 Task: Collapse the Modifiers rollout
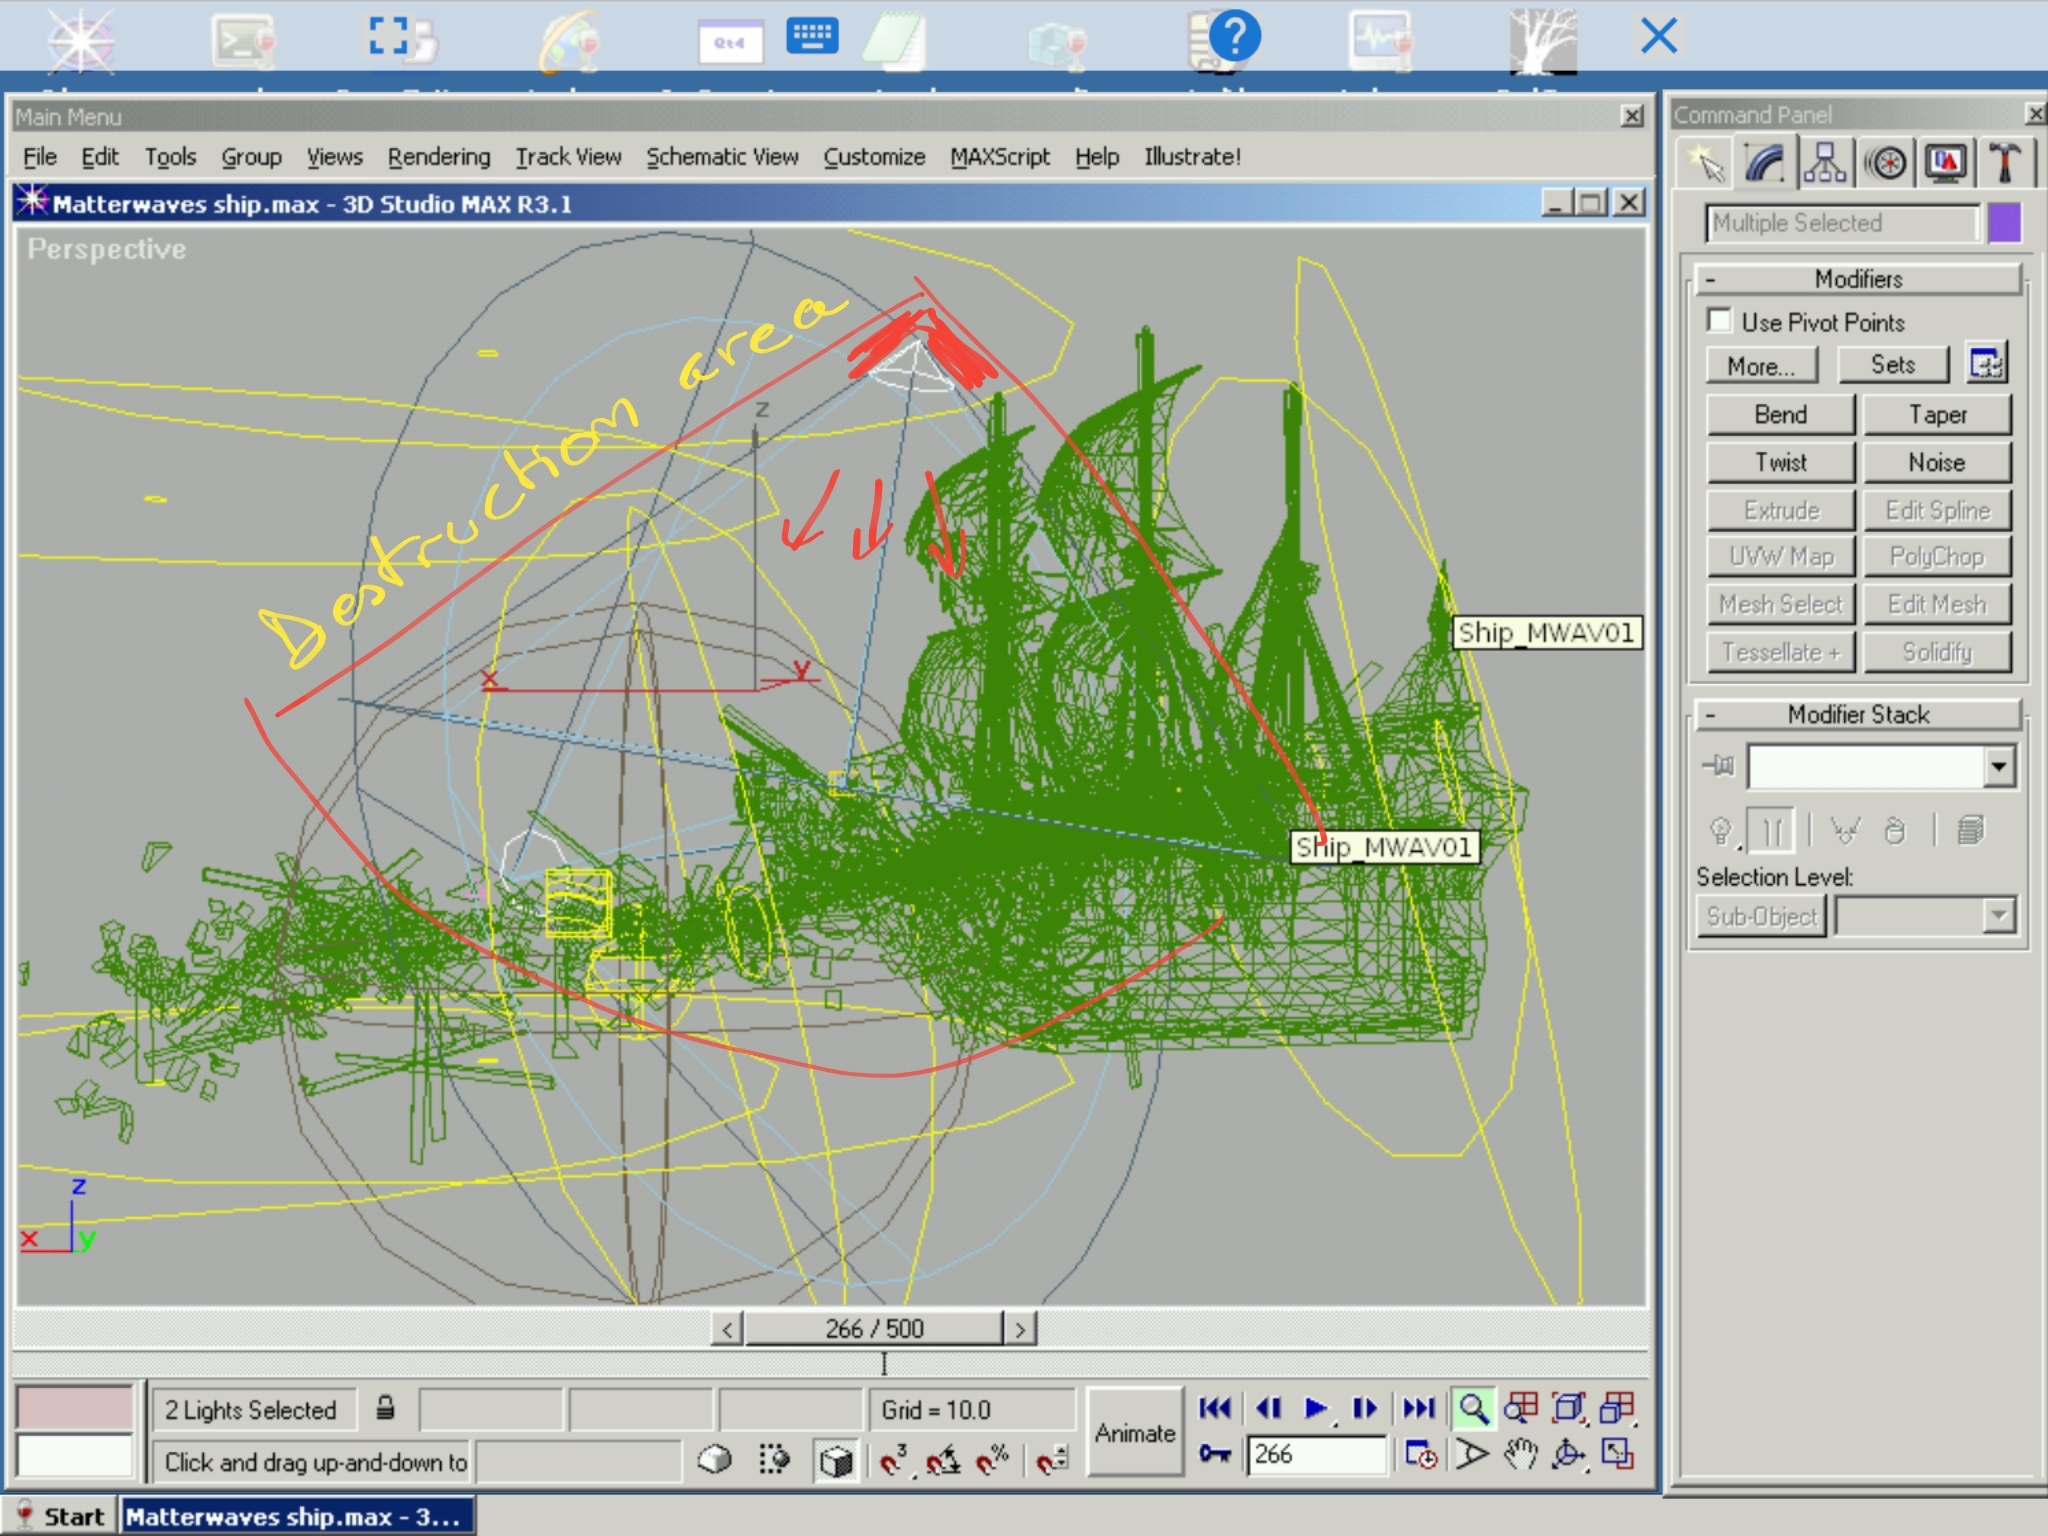[x=1858, y=279]
